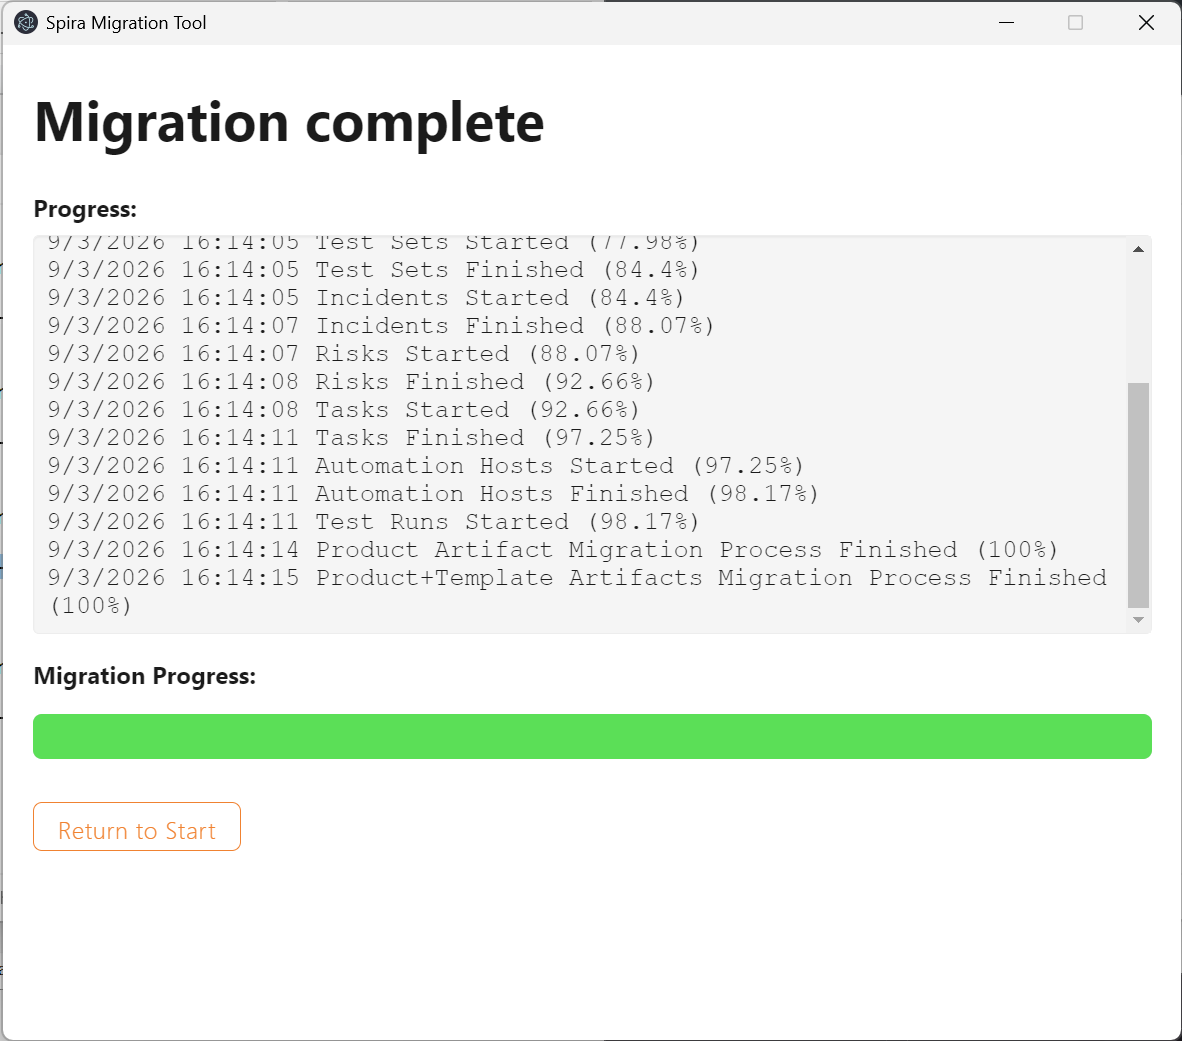The width and height of the screenshot is (1182, 1041).
Task: Click the Maximize window button
Action: coord(1076,23)
